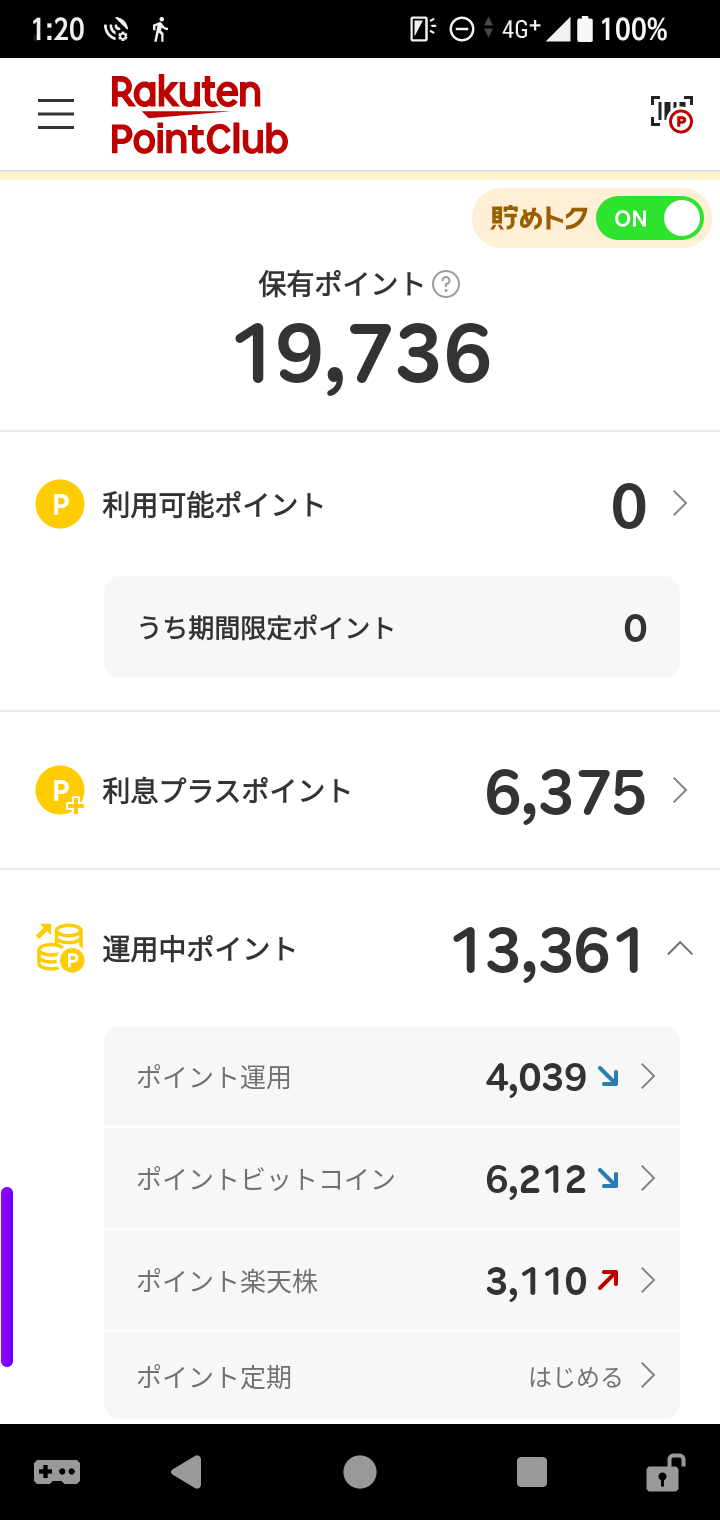Collapse the 運用中ポイント section
Viewport: 720px width, 1520px height.
680,948
